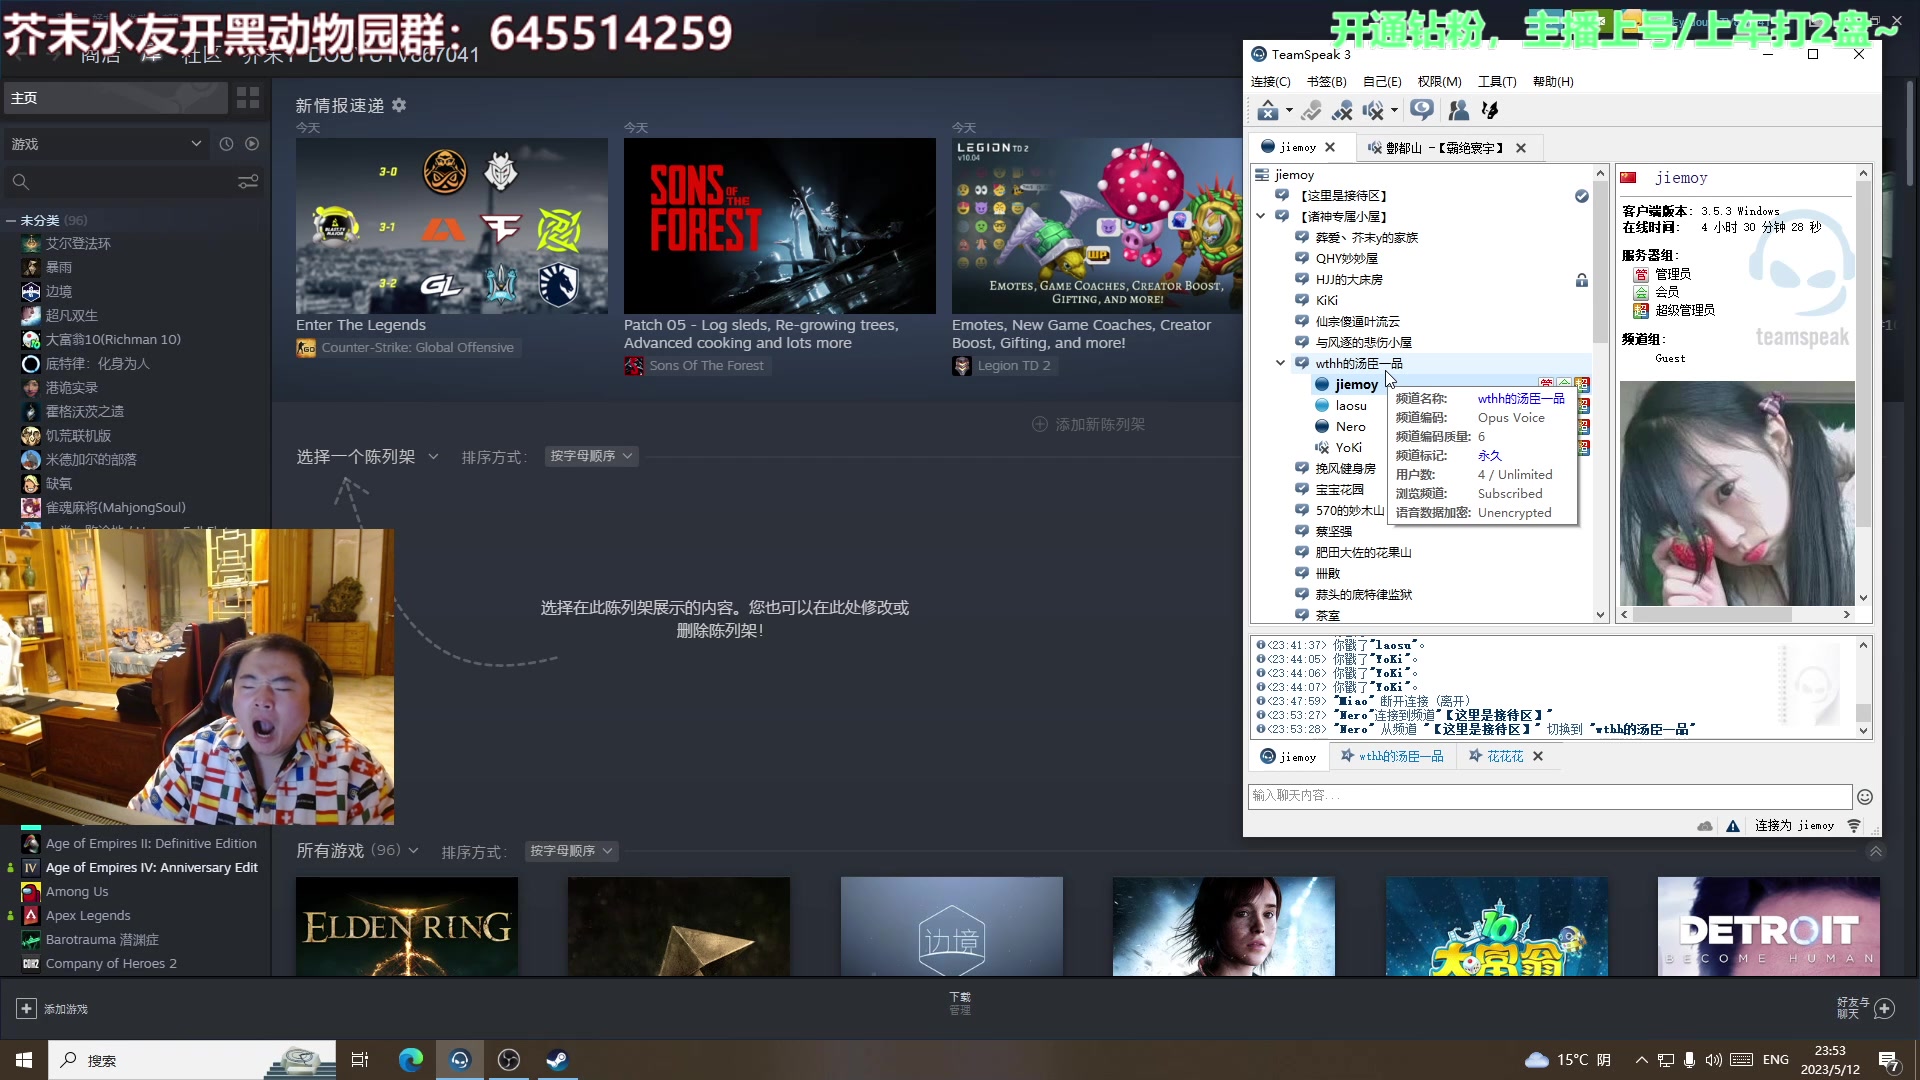Open the 自己(E) menu

pyautogui.click(x=1382, y=82)
